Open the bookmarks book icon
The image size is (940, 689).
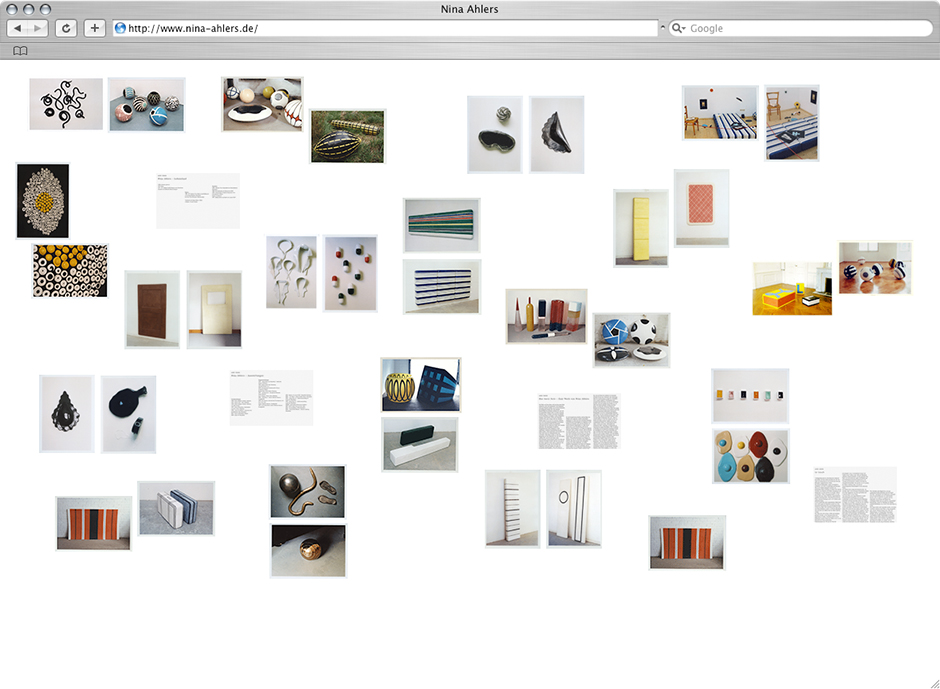(20, 51)
